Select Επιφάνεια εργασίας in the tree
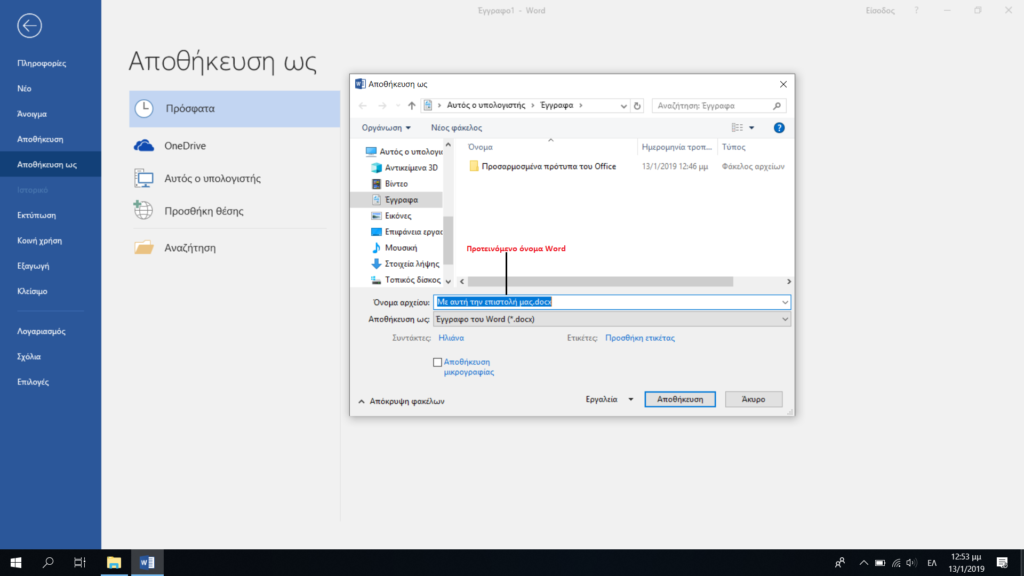1024x576 pixels. 407,232
